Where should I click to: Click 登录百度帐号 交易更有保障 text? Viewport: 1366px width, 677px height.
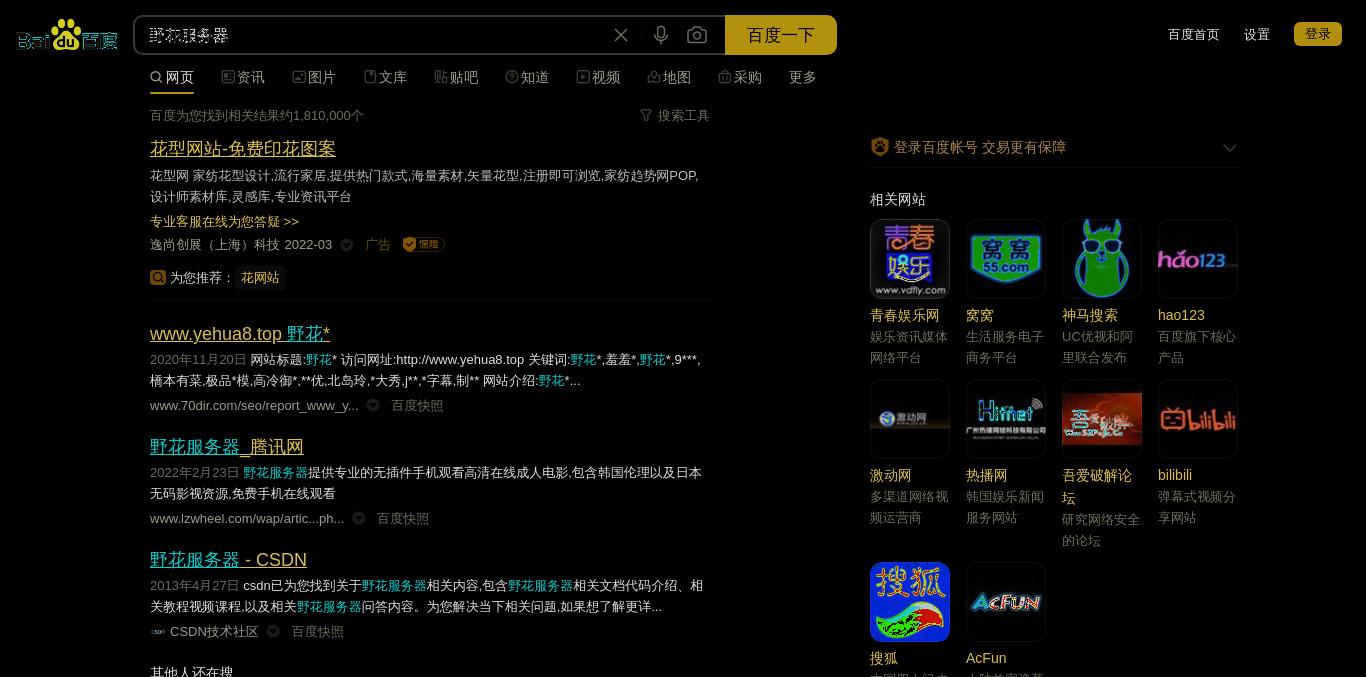[980, 147]
